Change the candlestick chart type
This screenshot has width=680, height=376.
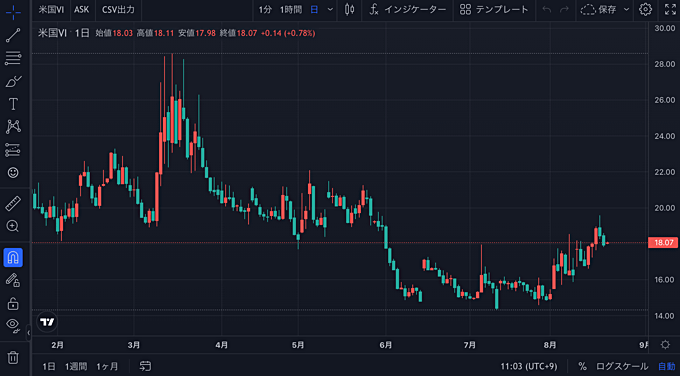point(350,10)
